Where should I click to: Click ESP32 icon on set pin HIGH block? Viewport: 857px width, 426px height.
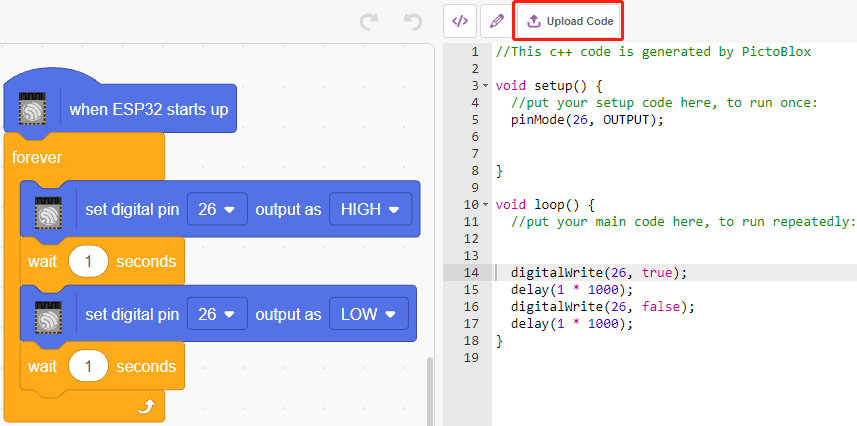tap(48, 212)
